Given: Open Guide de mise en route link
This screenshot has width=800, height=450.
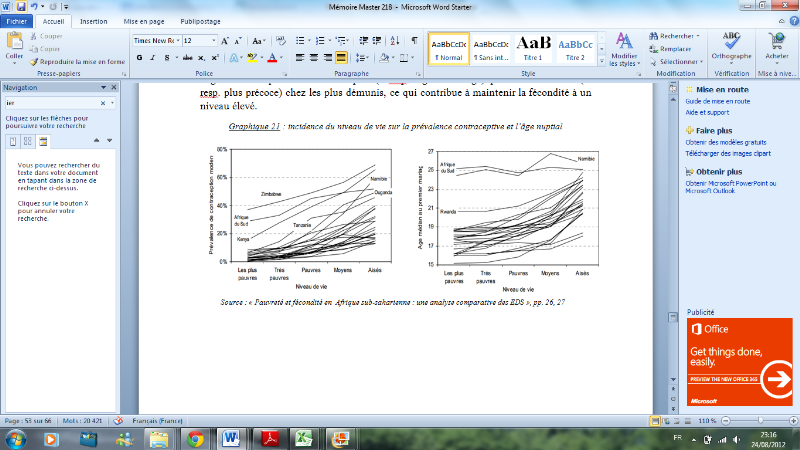Looking at the screenshot, I should point(717,102).
